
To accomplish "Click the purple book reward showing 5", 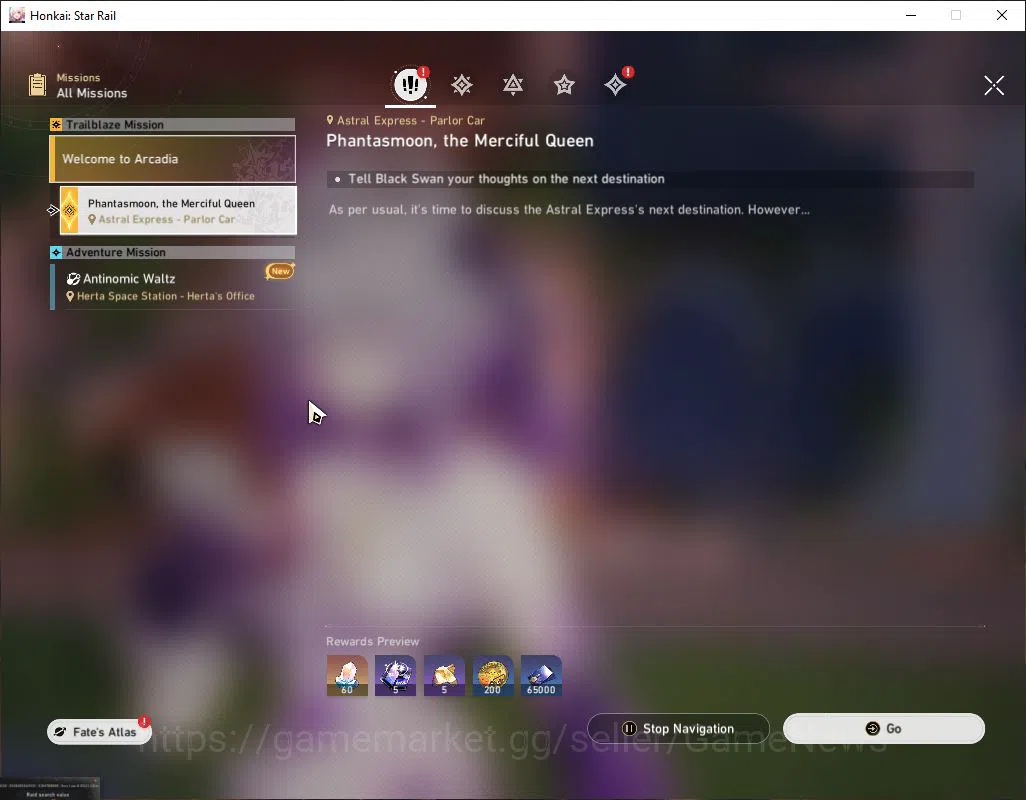I will (395, 676).
